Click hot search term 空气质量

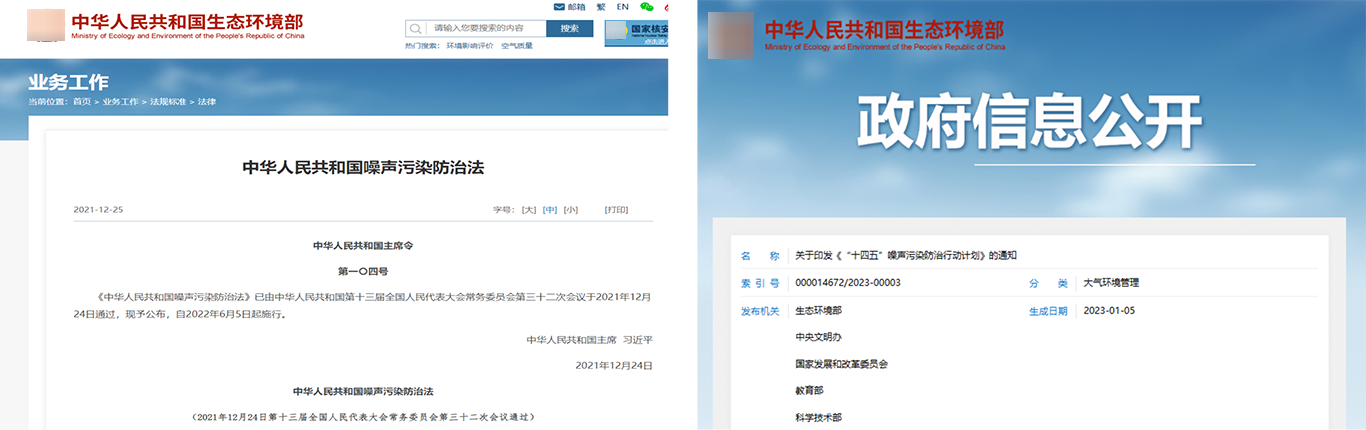pyautogui.click(x=517, y=46)
